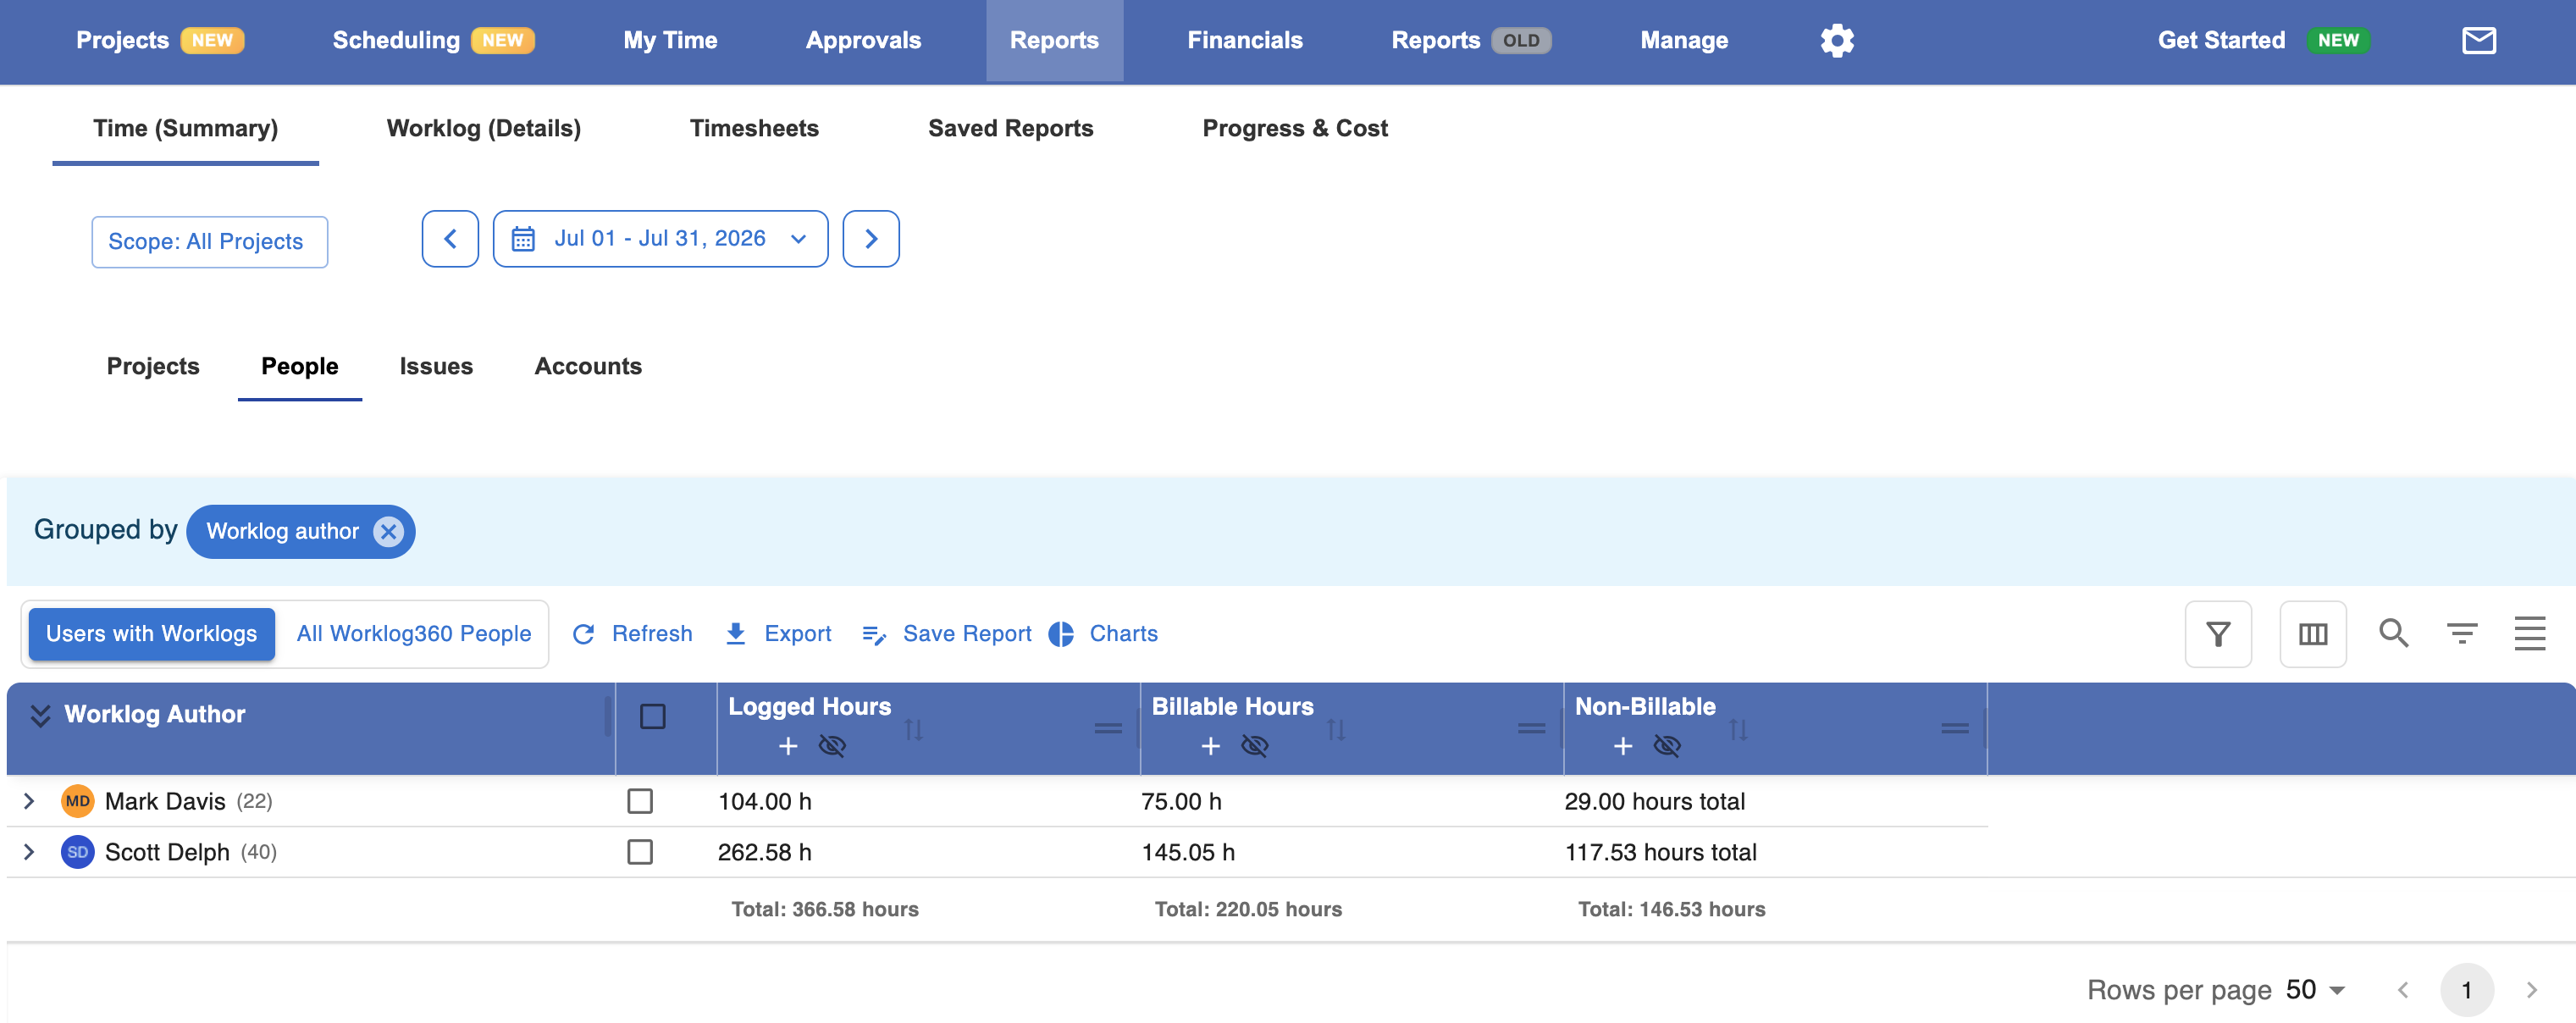Hide the Billable Hours column
Screen dimensions: 2576x1023
1254,746
